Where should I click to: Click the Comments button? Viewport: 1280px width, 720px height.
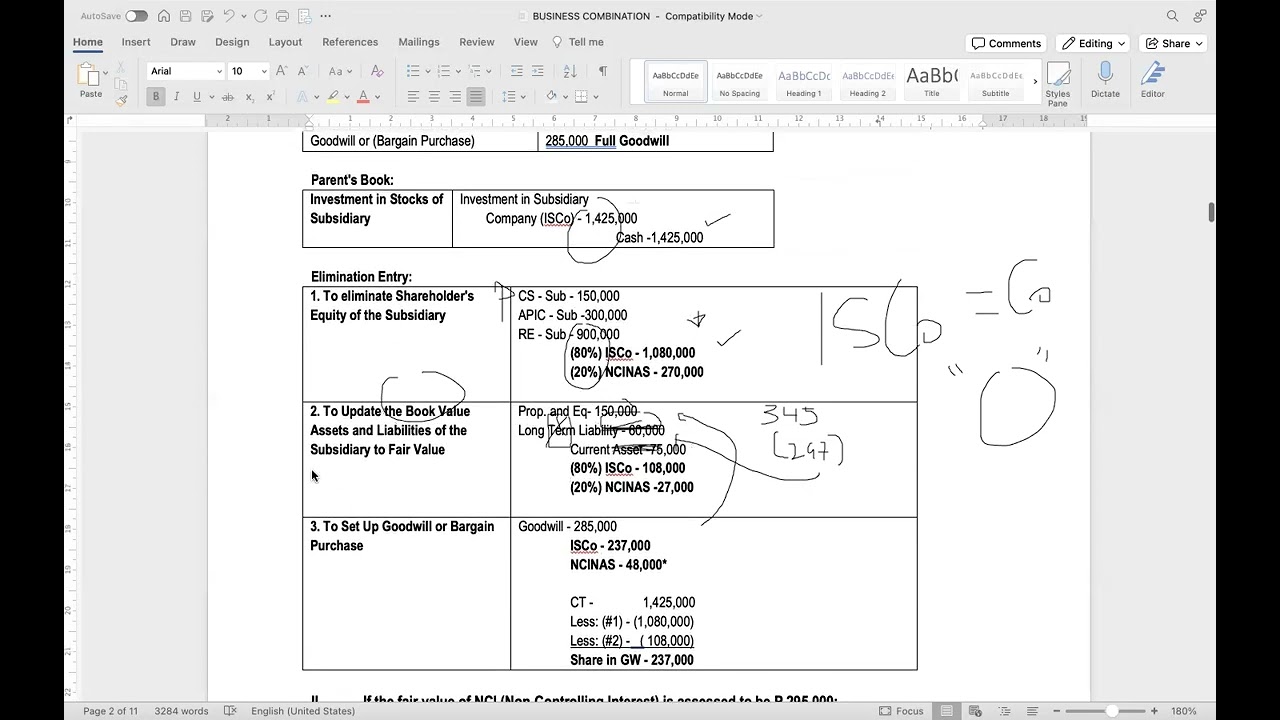pos(1006,44)
